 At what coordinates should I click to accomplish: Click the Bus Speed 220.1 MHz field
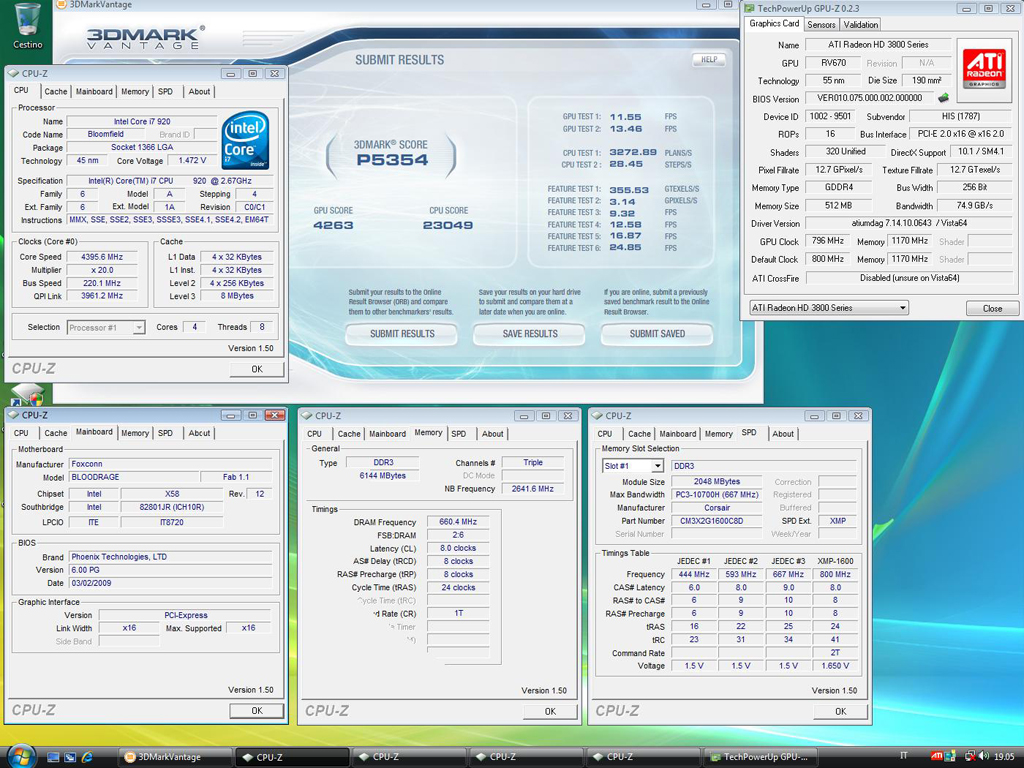click(102, 283)
